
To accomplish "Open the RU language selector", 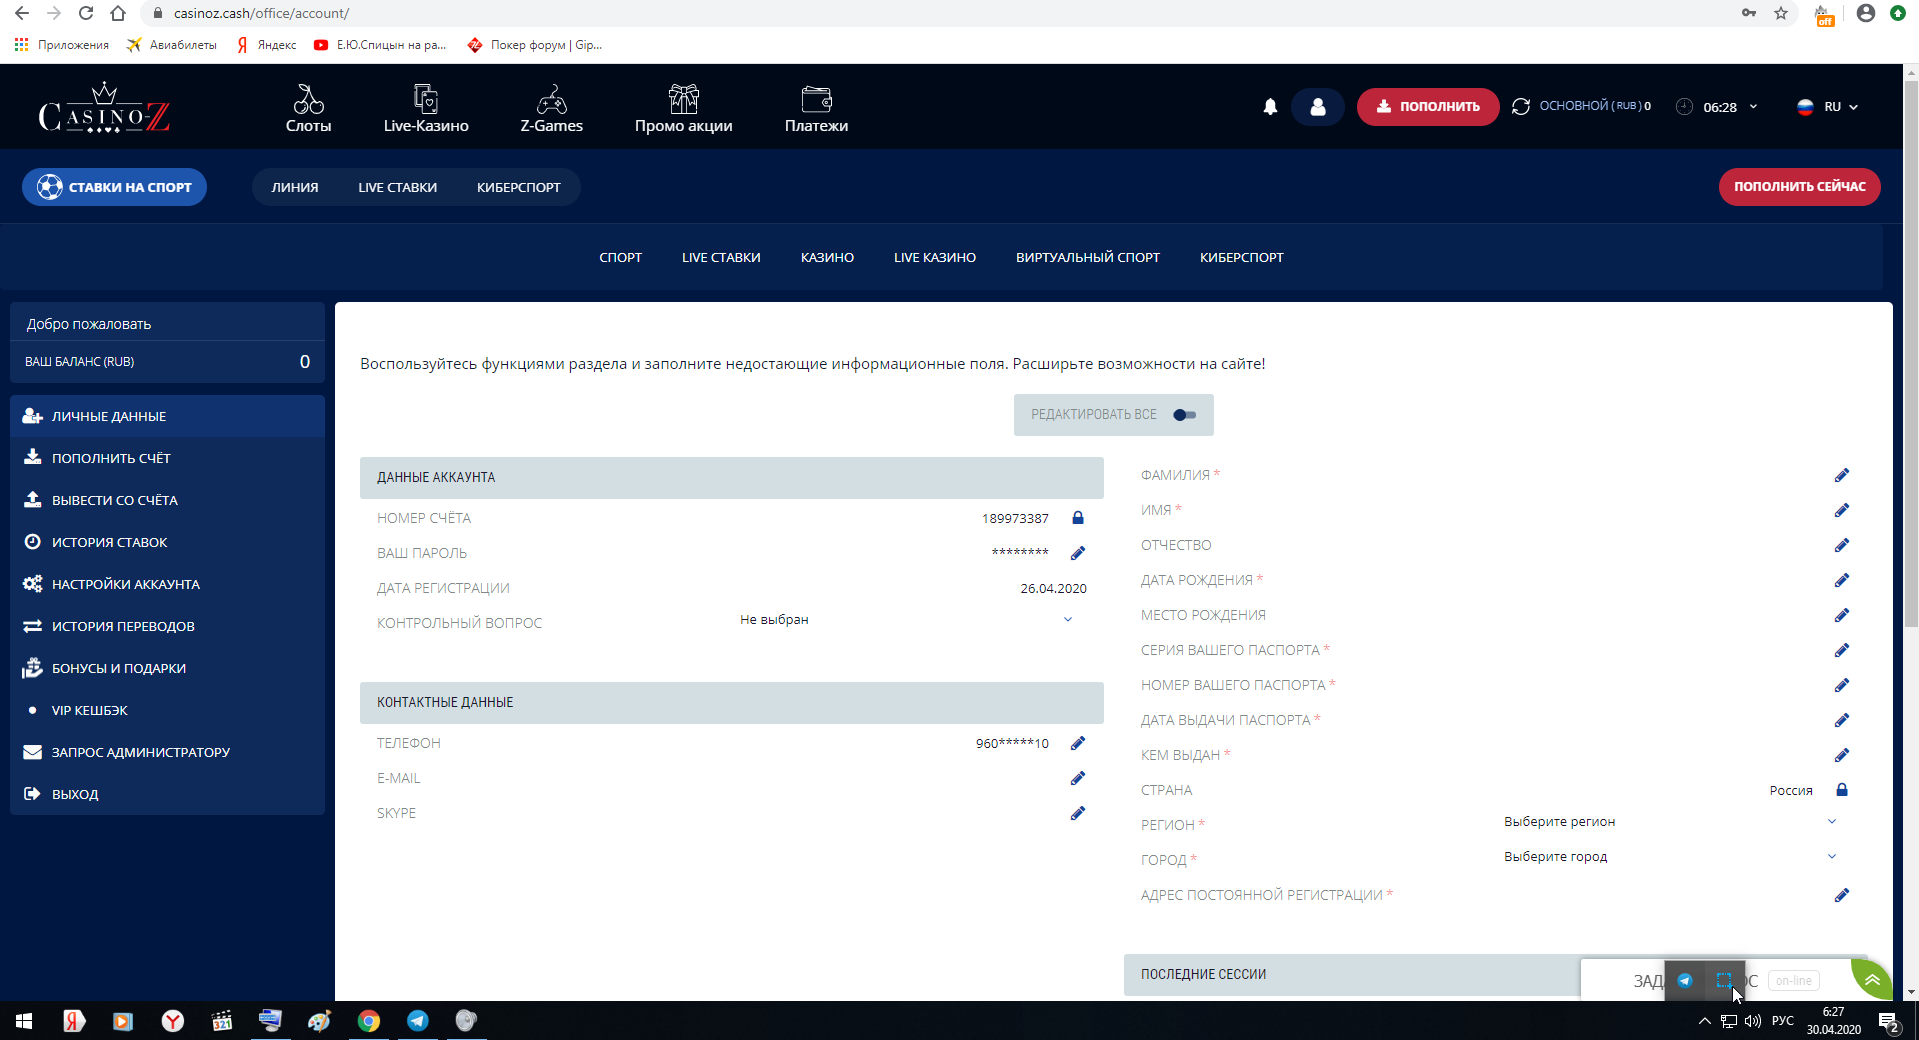I will [1829, 107].
